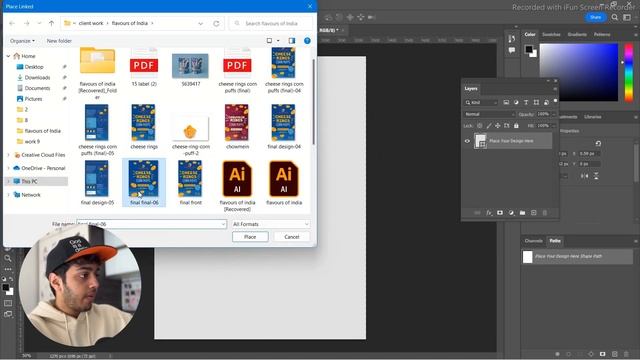Screen dimensions: 640x360
Task: Open the Opacity slider dropdown arrow
Action: pyautogui.click(x=553, y=114)
